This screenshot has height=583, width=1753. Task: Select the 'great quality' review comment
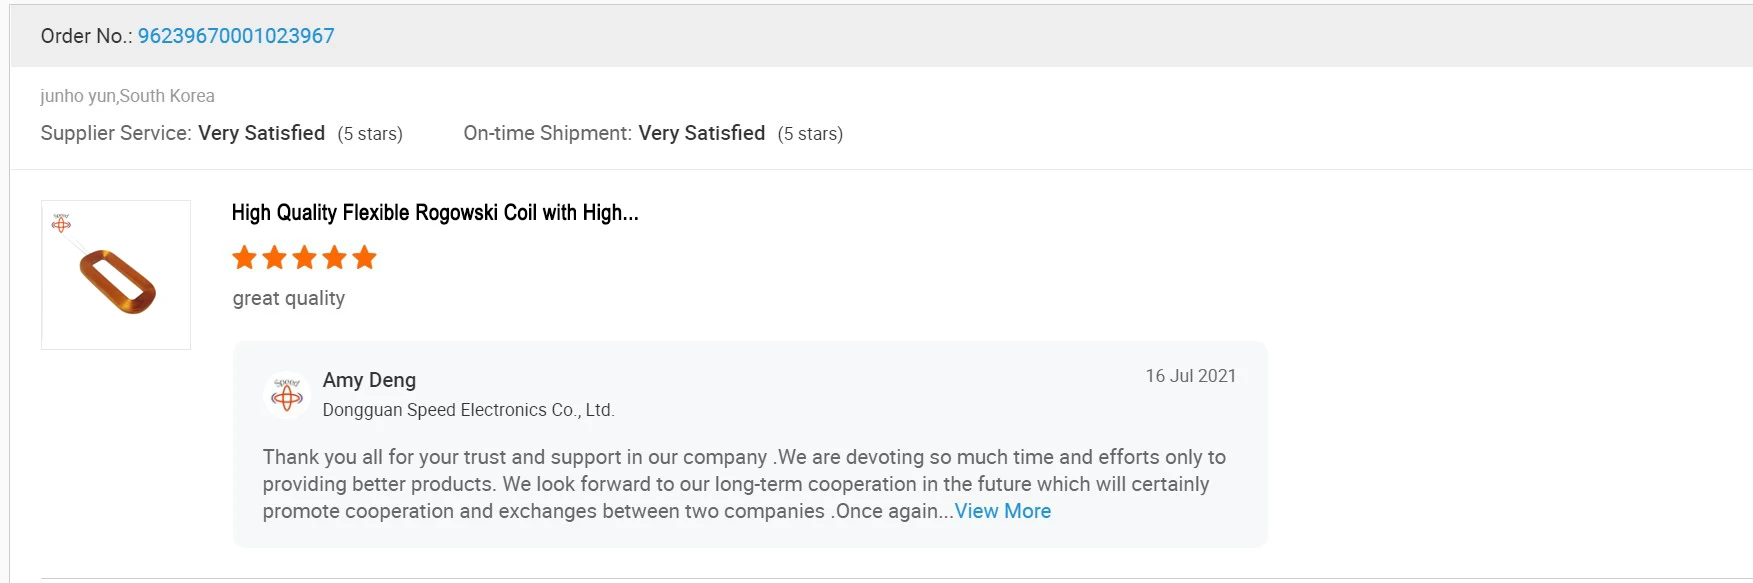[289, 298]
